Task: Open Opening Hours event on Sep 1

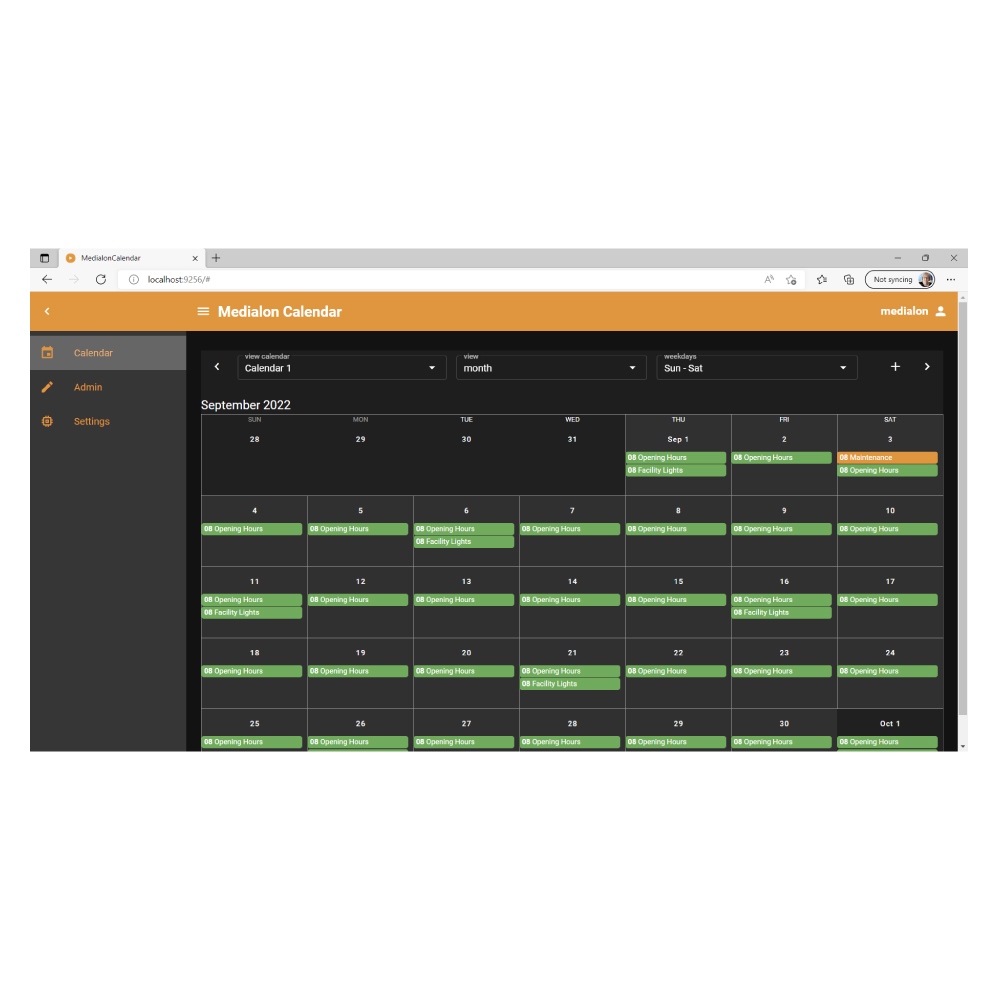Action: pyautogui.click(x=675, y=457)
